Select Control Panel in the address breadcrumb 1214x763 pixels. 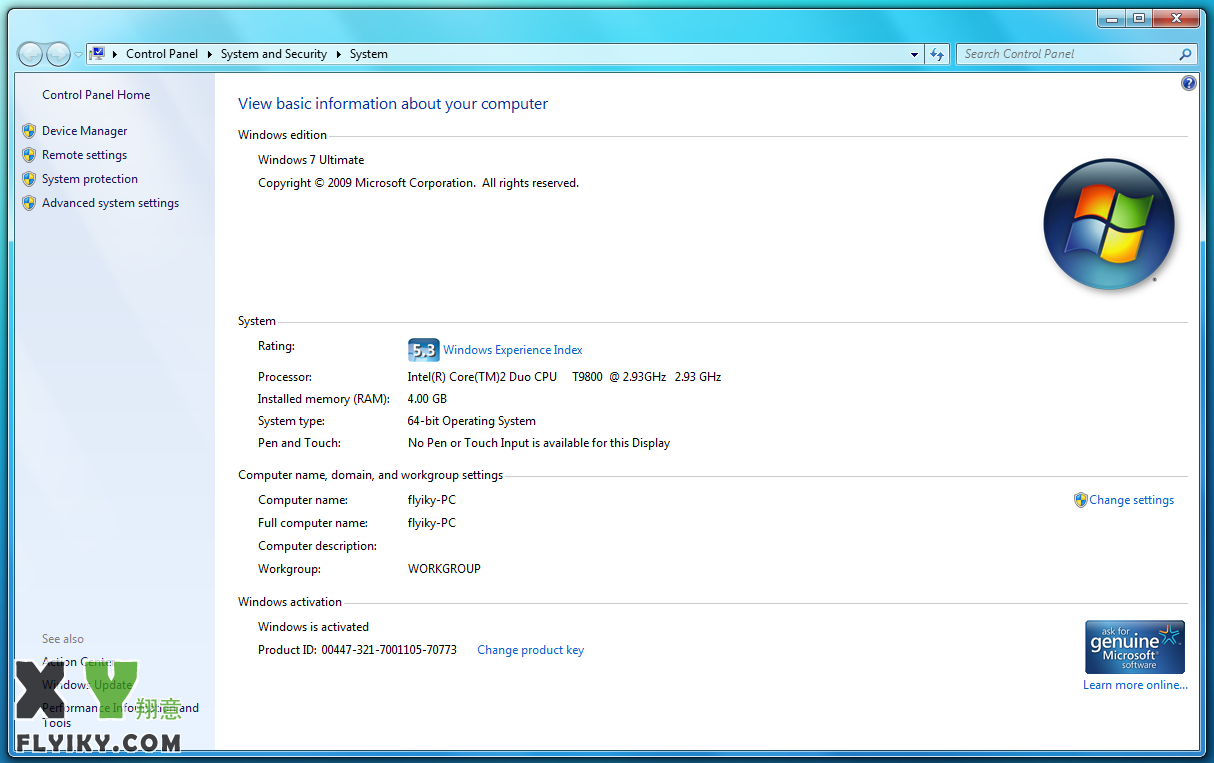pyautogui.click(x=162, y=54)
